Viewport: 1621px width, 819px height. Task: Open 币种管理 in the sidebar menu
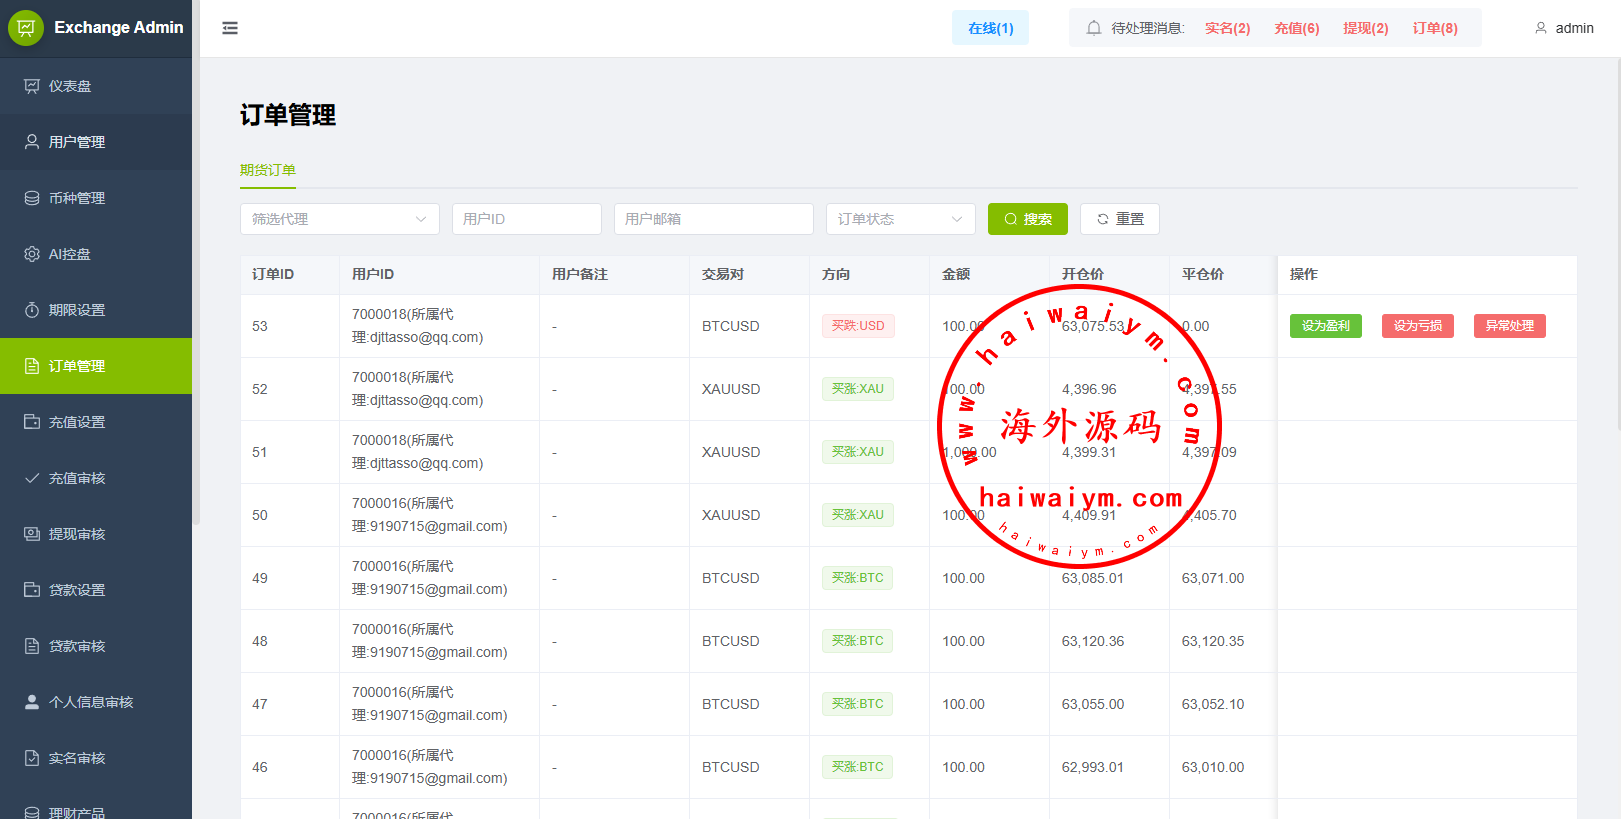coord(96,198)
